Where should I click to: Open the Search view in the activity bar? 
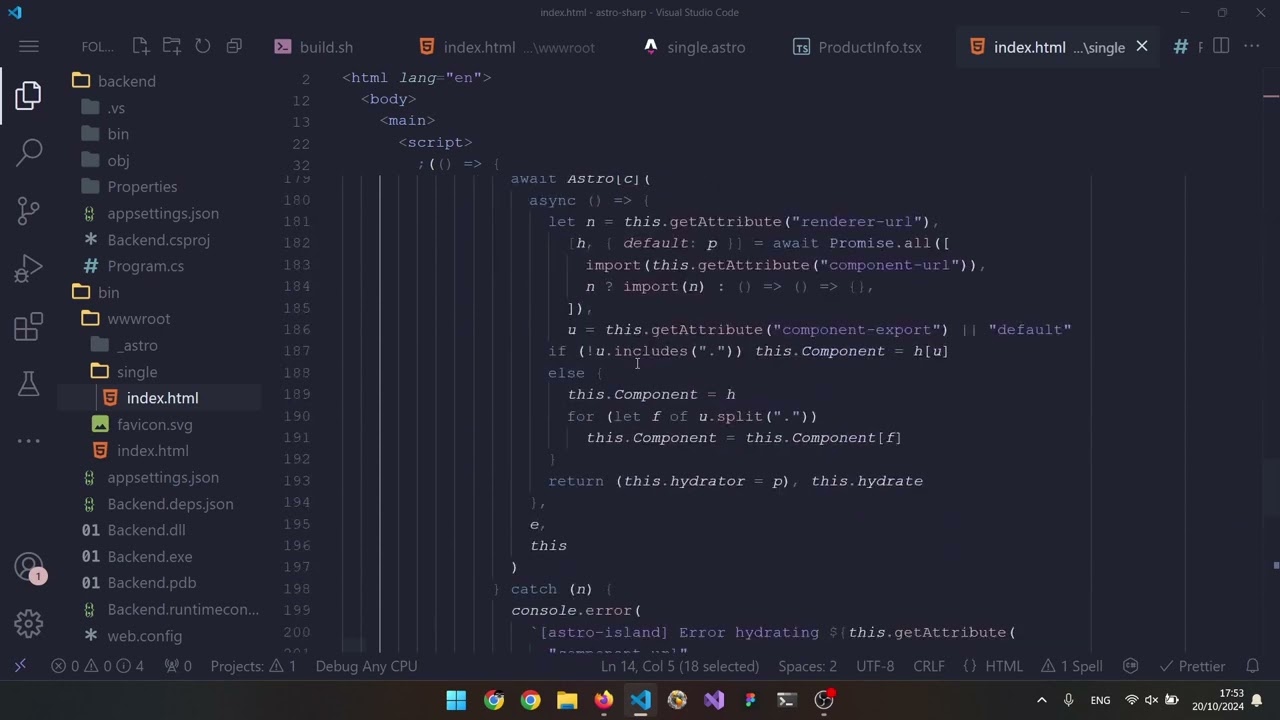pos(28,152)
